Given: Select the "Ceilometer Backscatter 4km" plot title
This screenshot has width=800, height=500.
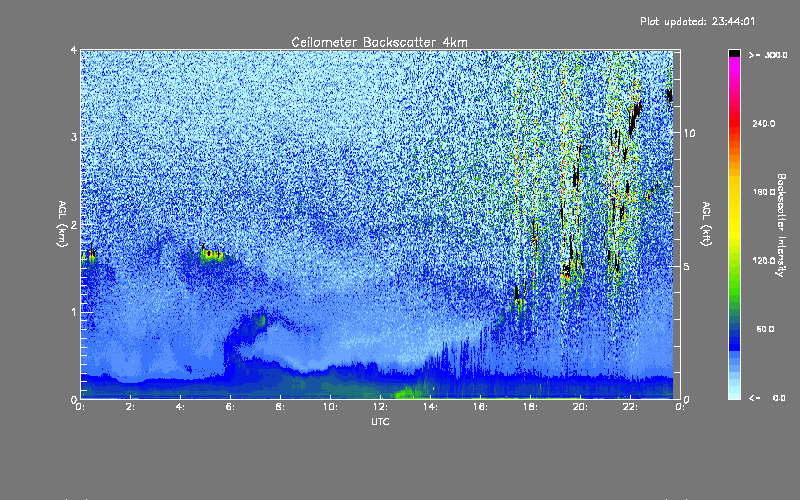Looking at the screenshot, I should [379, 42].
